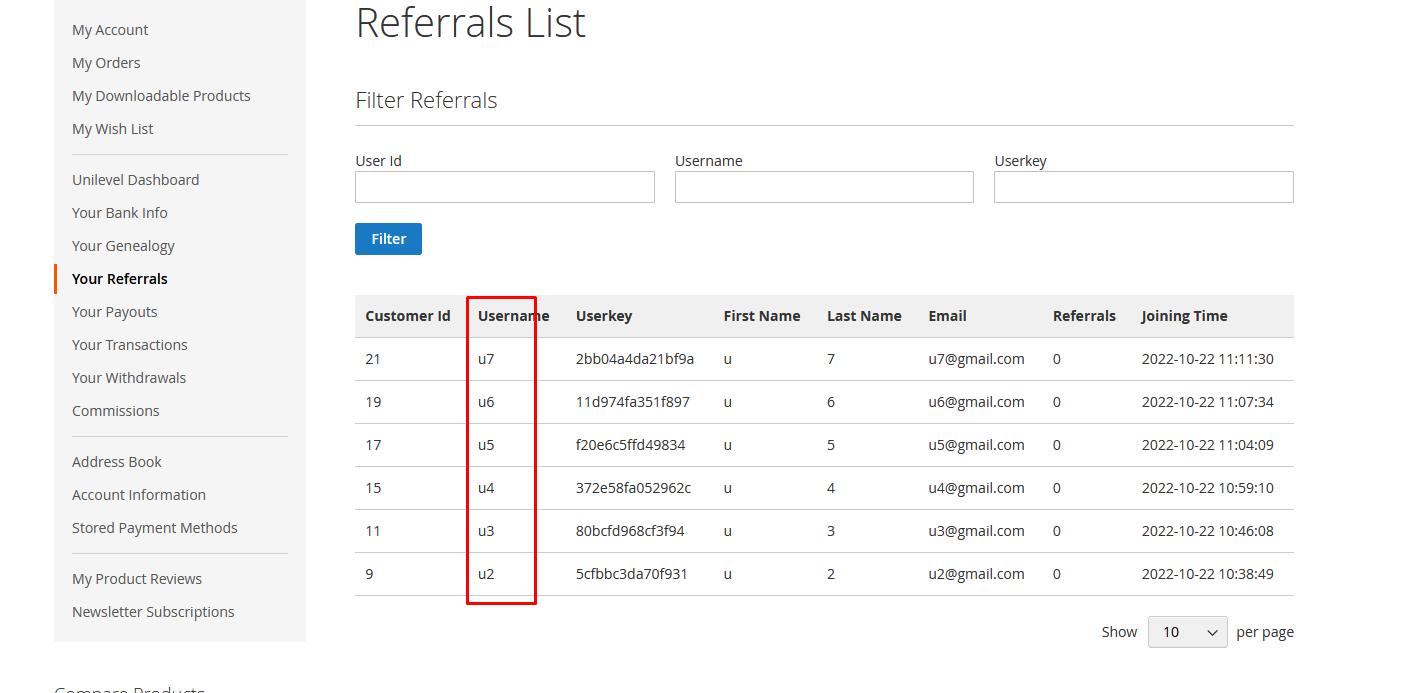Open Stored Payment Methods
Image resolution: width=1423 pixels, height=693 pixels.
pyautogui.click(x=155, y=528)
